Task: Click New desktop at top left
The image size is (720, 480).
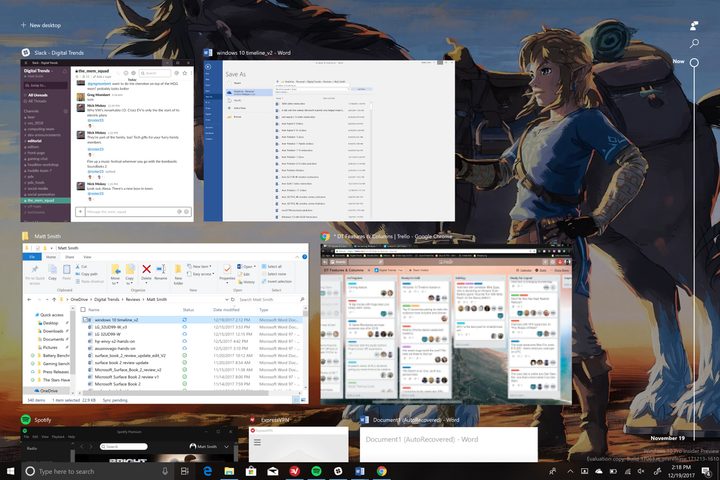Action: (41, 25)
